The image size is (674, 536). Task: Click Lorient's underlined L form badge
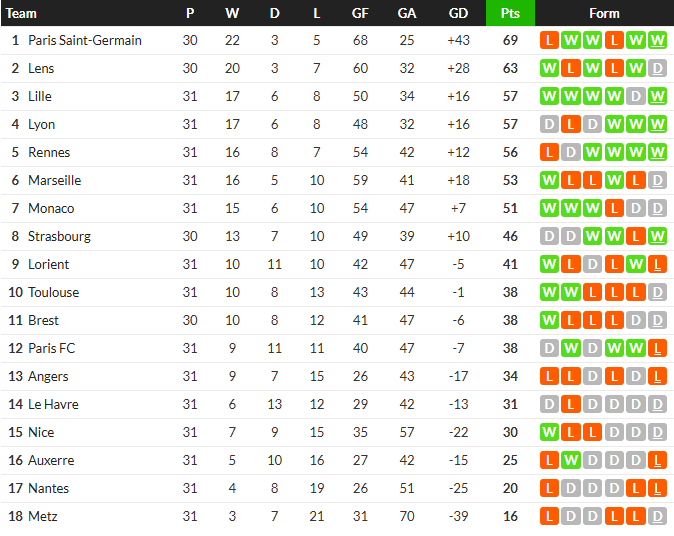tap(657, 264)
